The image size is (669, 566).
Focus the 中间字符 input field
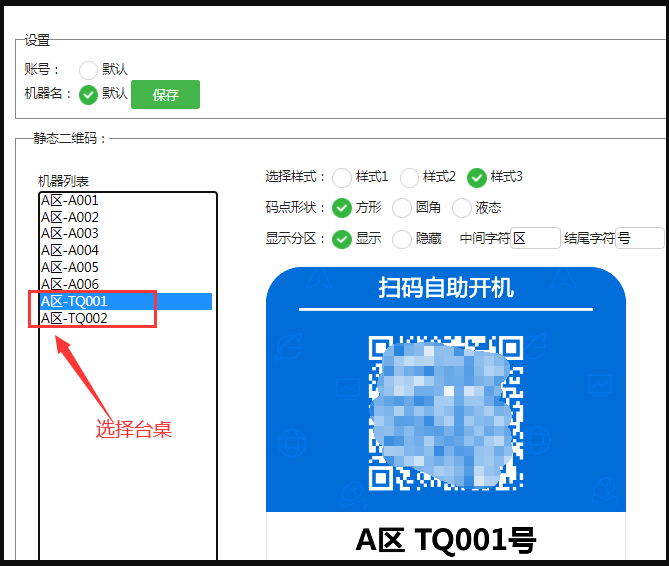[535, 238]
